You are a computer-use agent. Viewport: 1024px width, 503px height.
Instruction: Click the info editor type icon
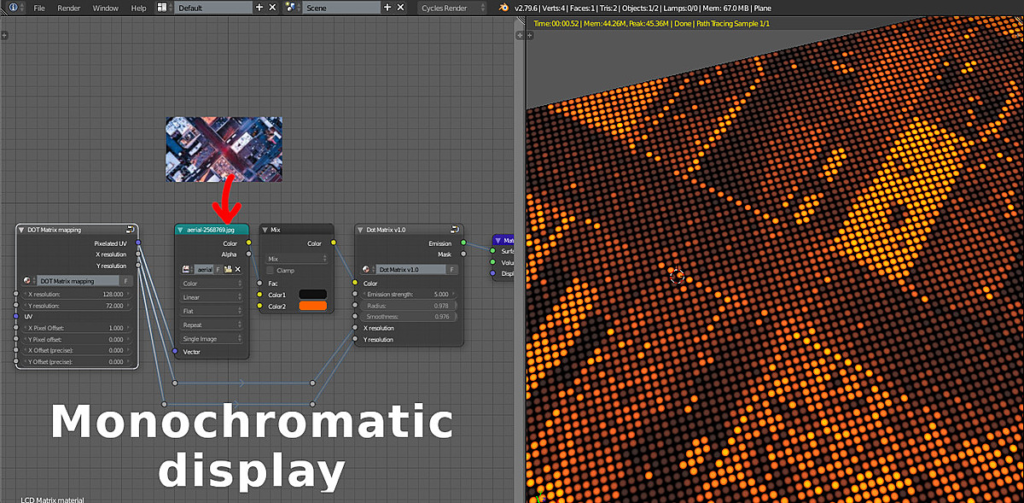[12, 8]
